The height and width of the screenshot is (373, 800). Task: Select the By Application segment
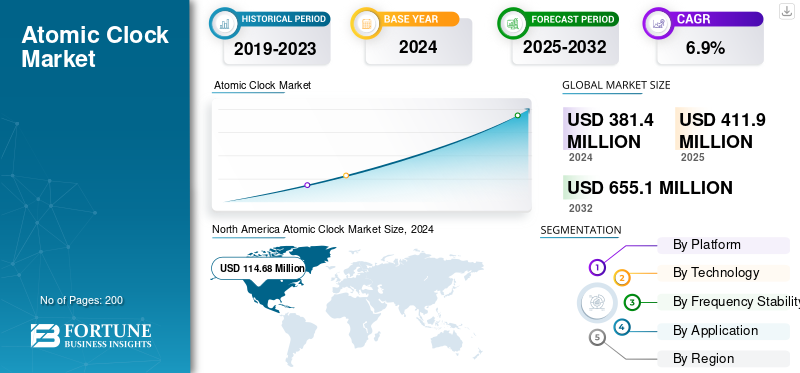pos(723,331)
